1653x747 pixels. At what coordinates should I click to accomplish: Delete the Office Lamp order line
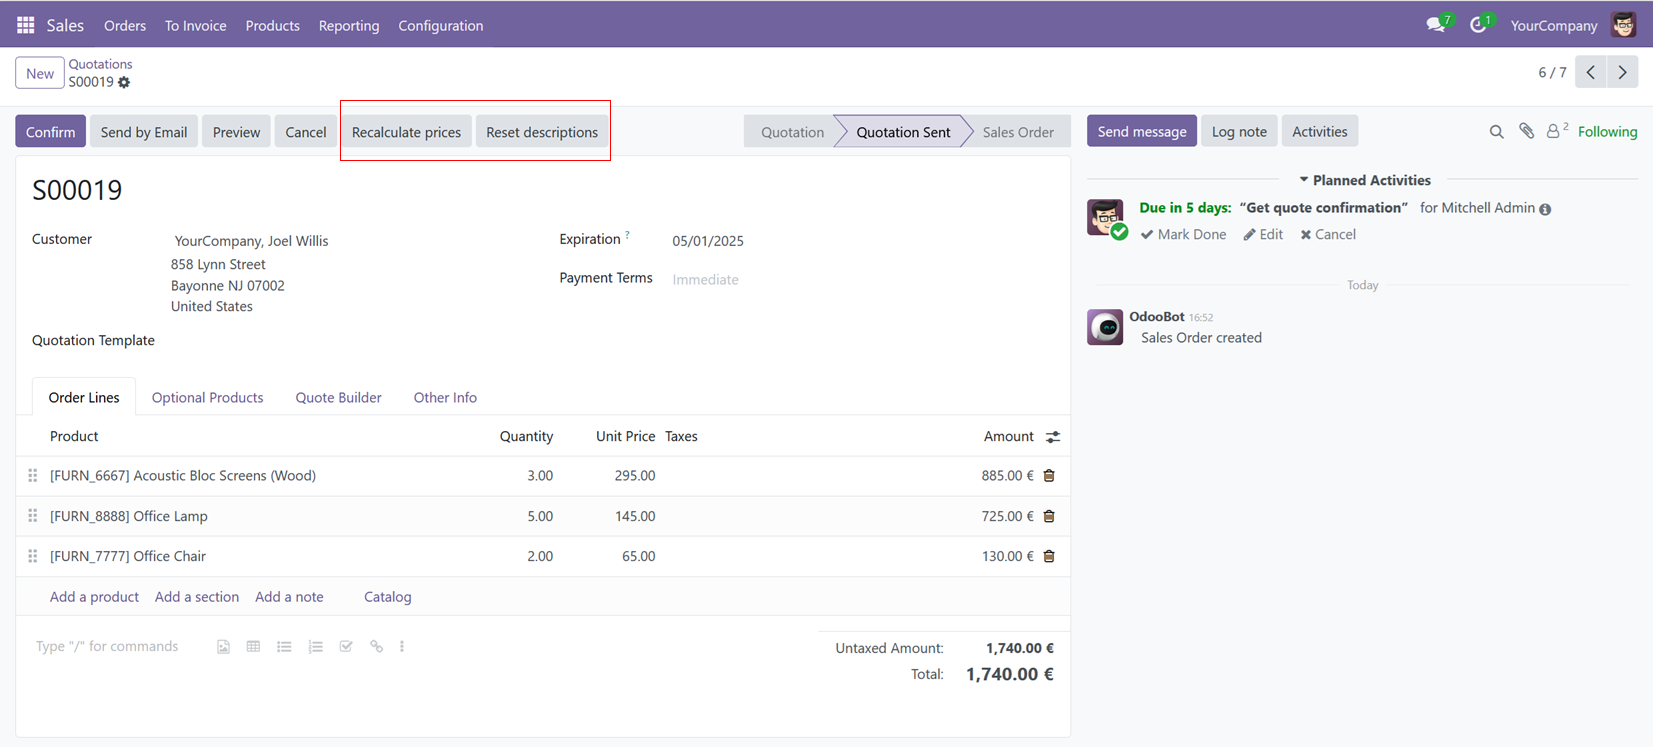click(1049, 516)
